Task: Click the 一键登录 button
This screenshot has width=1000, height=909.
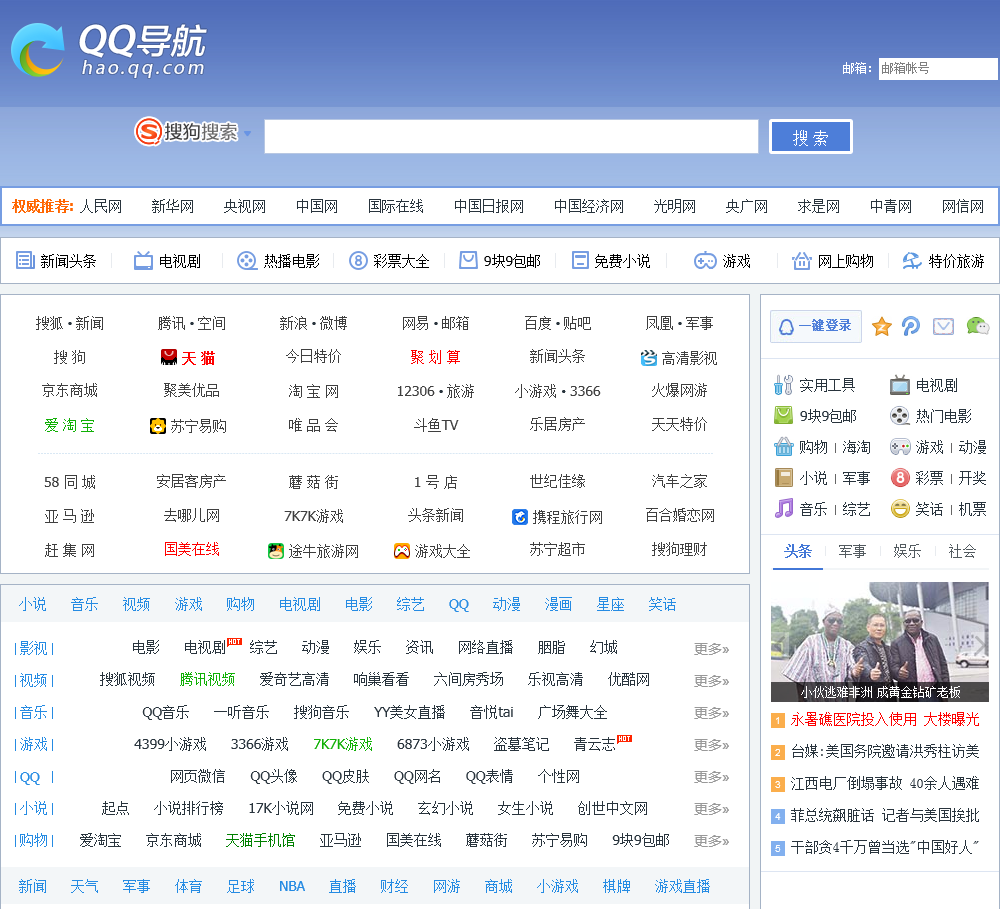Action: 816,326
